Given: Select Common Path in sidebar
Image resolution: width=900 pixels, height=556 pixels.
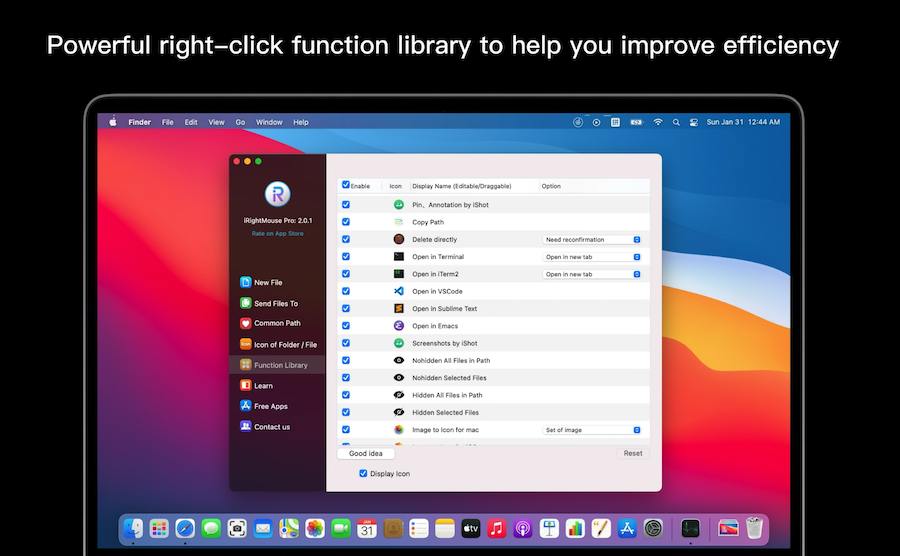Looking at the screenshot, I should (x=270, y=324).
